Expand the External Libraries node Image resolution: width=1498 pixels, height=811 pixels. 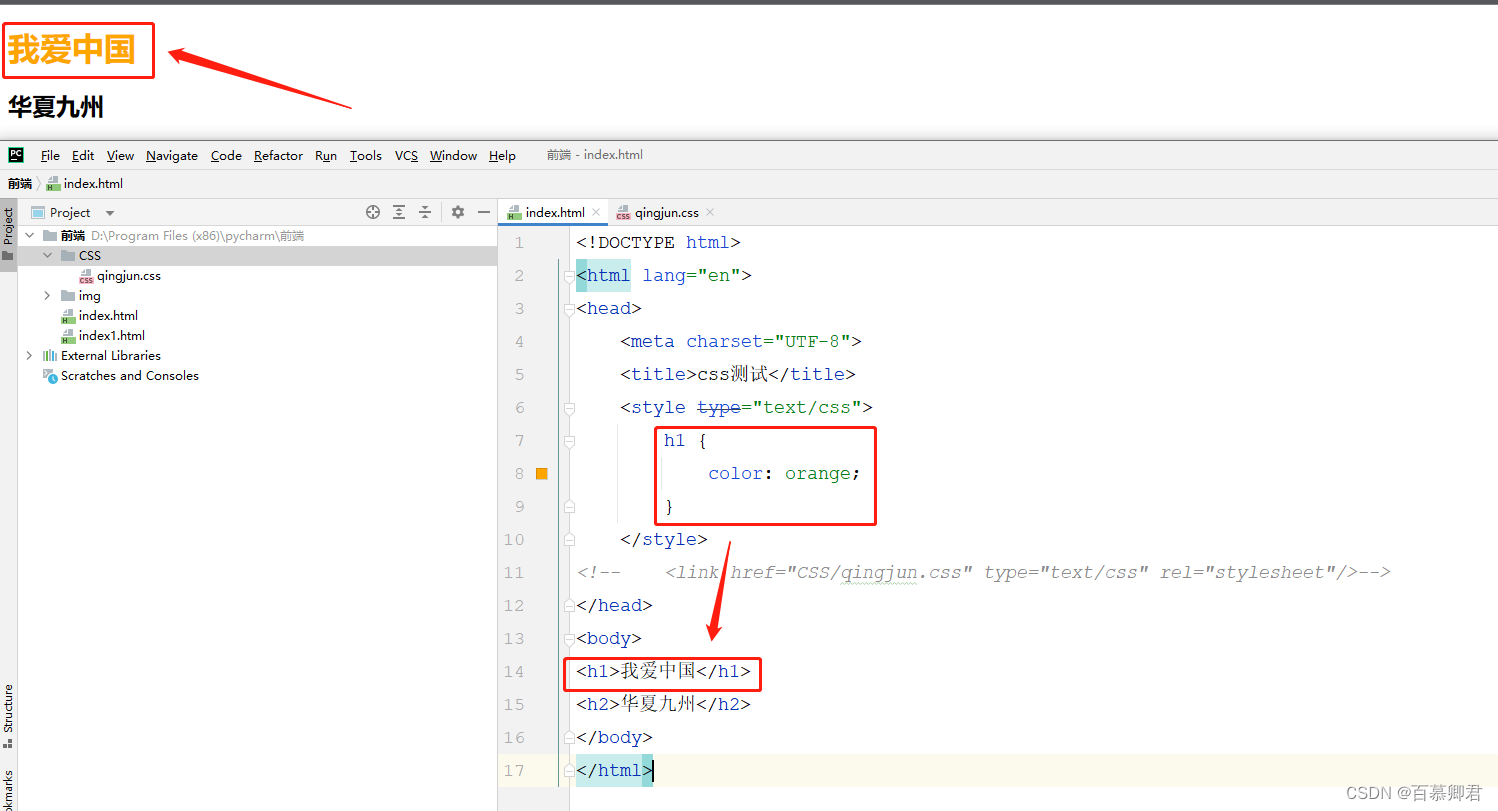(29, 356)
